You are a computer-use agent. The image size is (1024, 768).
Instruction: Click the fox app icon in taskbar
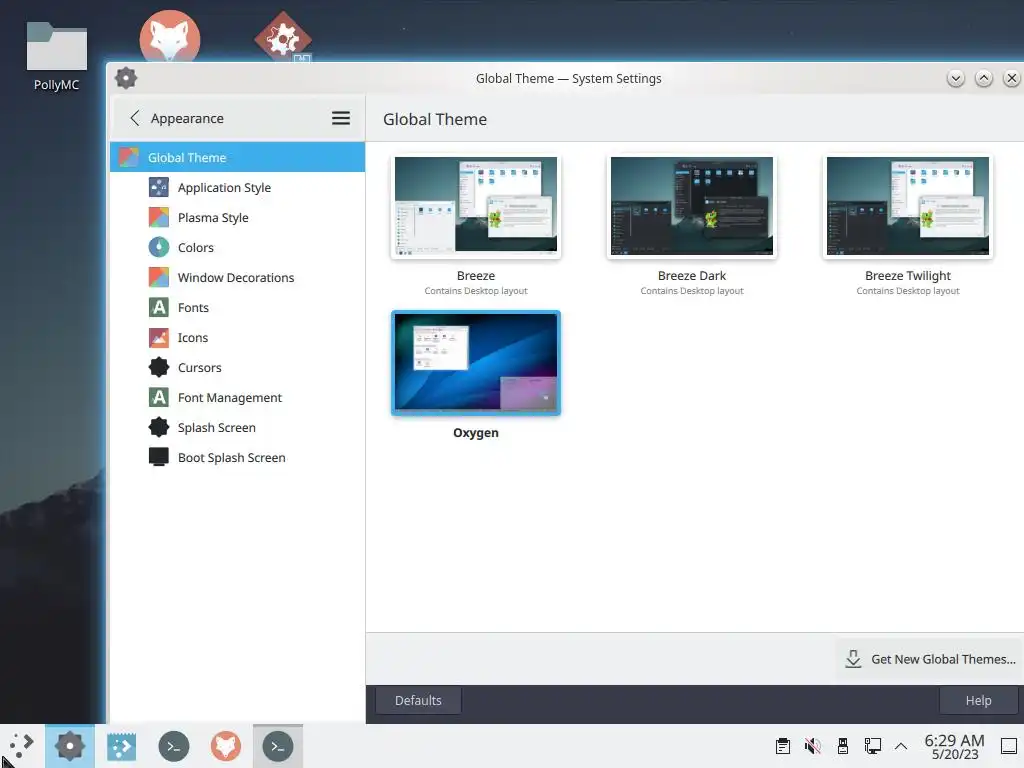click(x=226, y=746)
